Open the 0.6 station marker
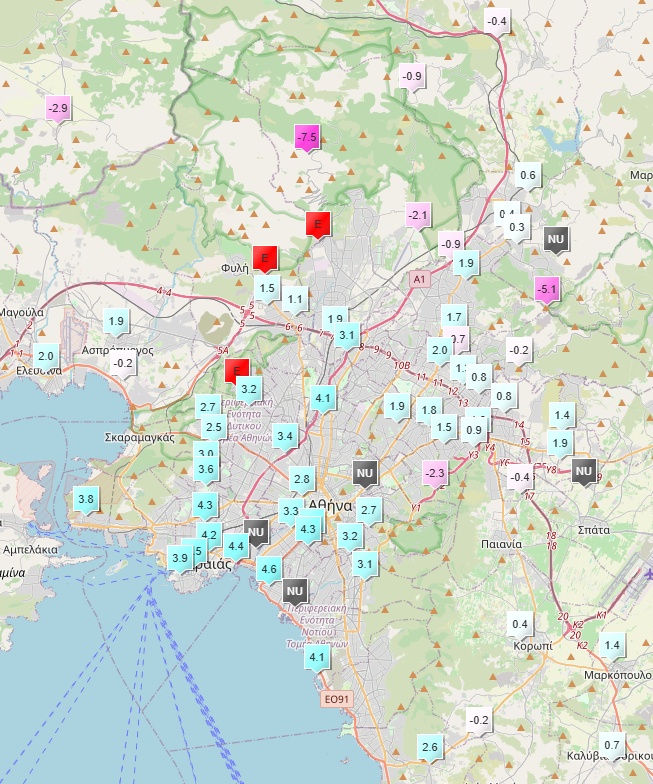This screenshot has width=653, height=784. coord(528,176)
